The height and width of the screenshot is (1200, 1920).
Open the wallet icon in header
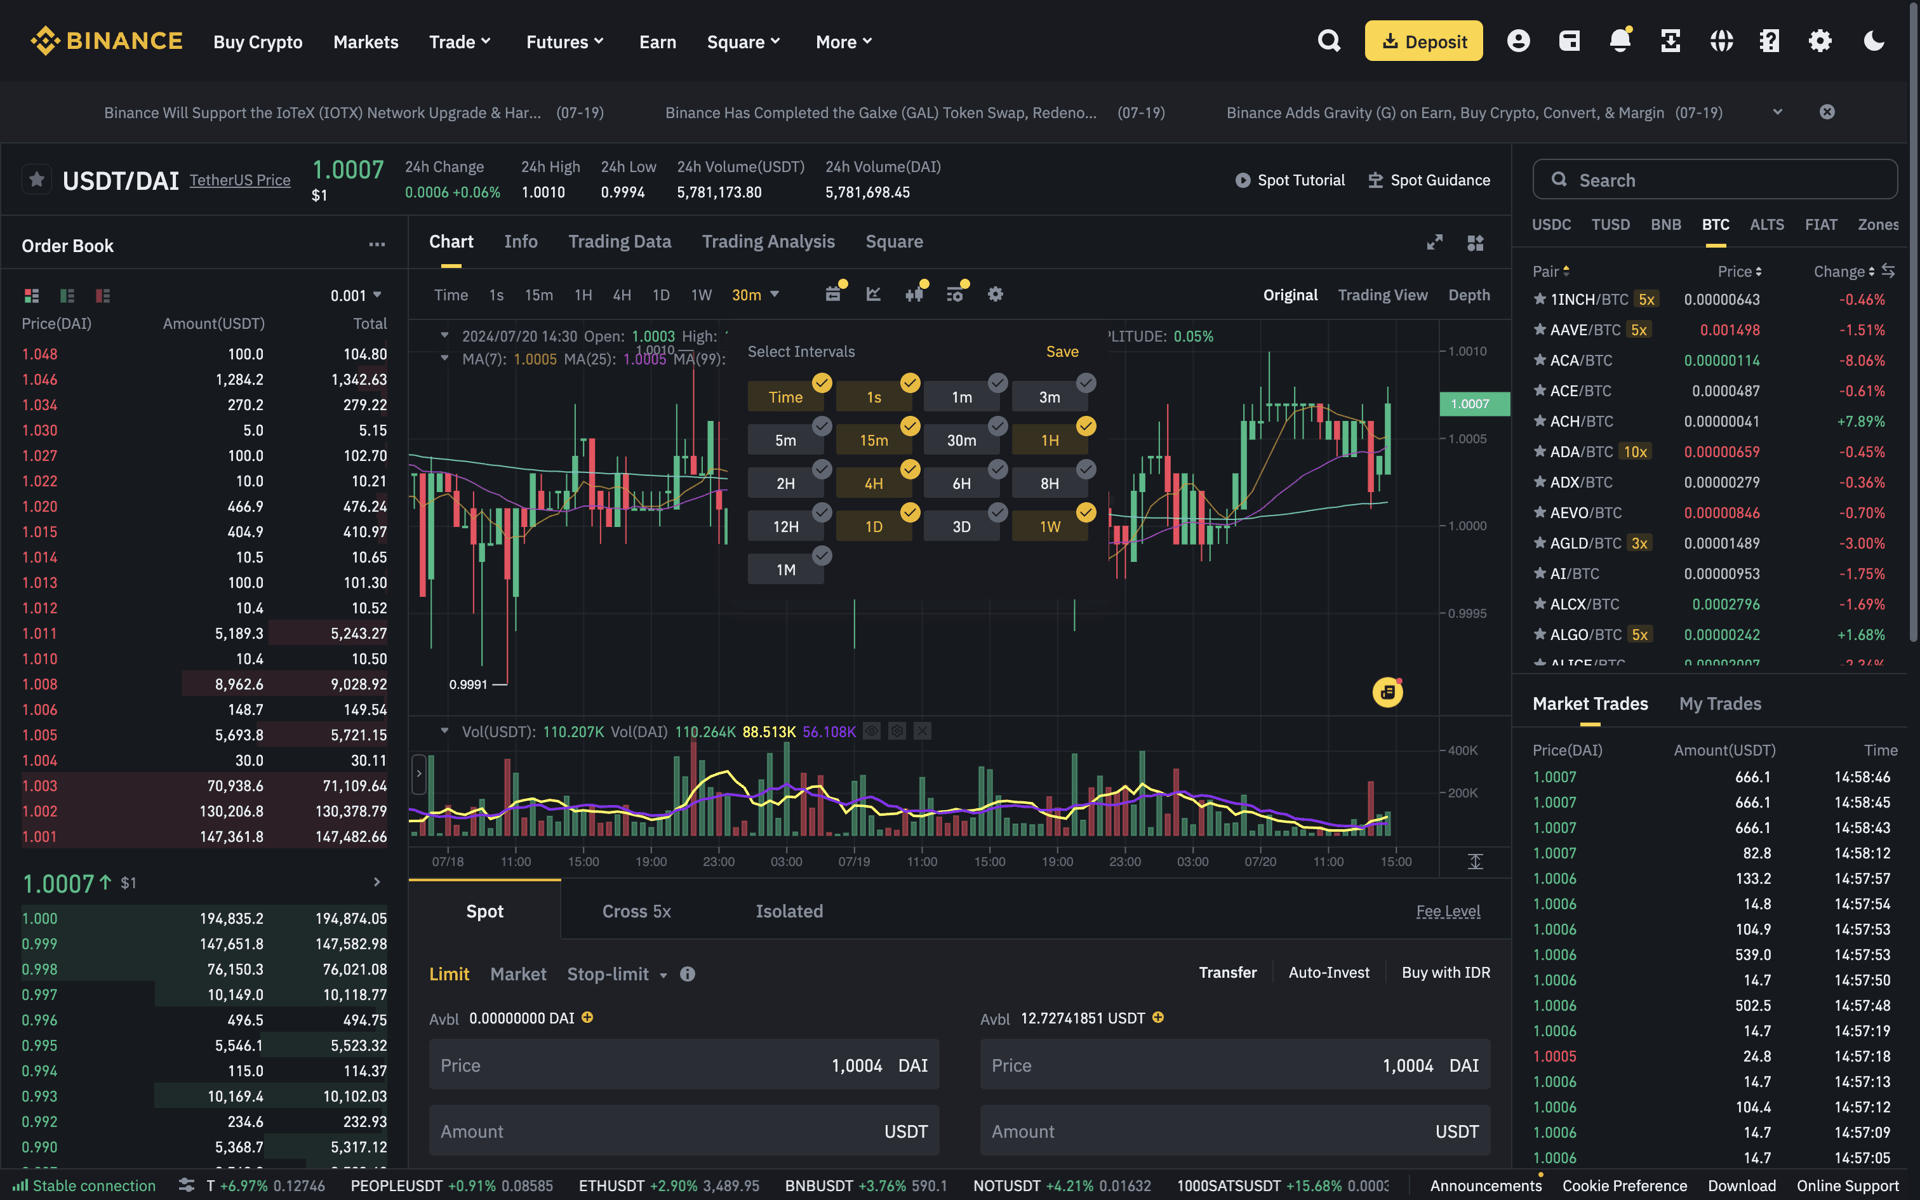[1569, 41]
